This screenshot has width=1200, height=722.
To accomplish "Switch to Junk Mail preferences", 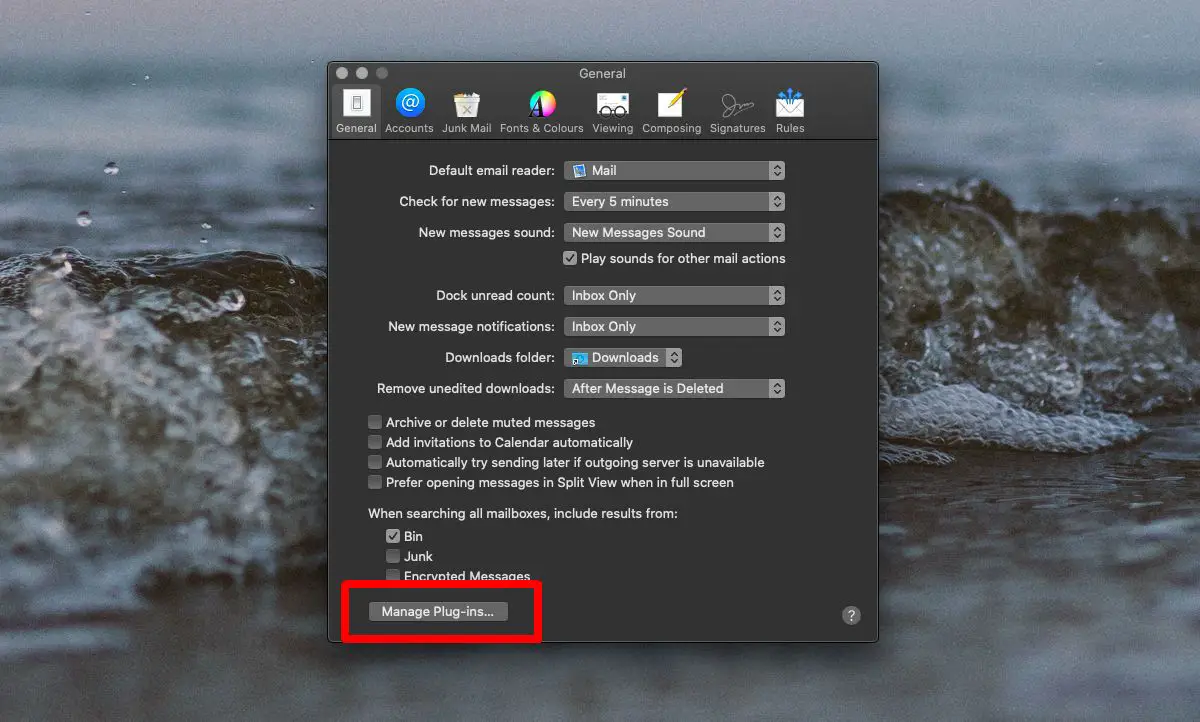I will [467, 104].
